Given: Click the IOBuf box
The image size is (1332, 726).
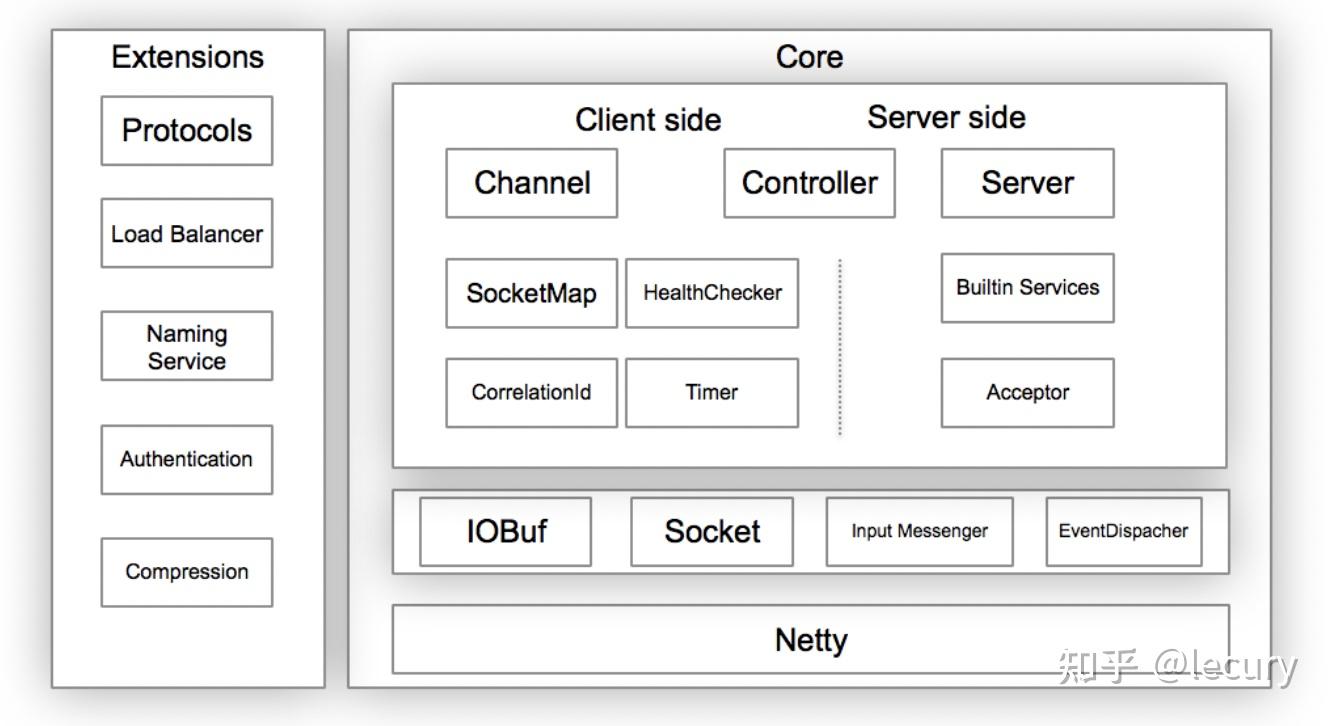Looking at the screenshot, I should point(506,531).
